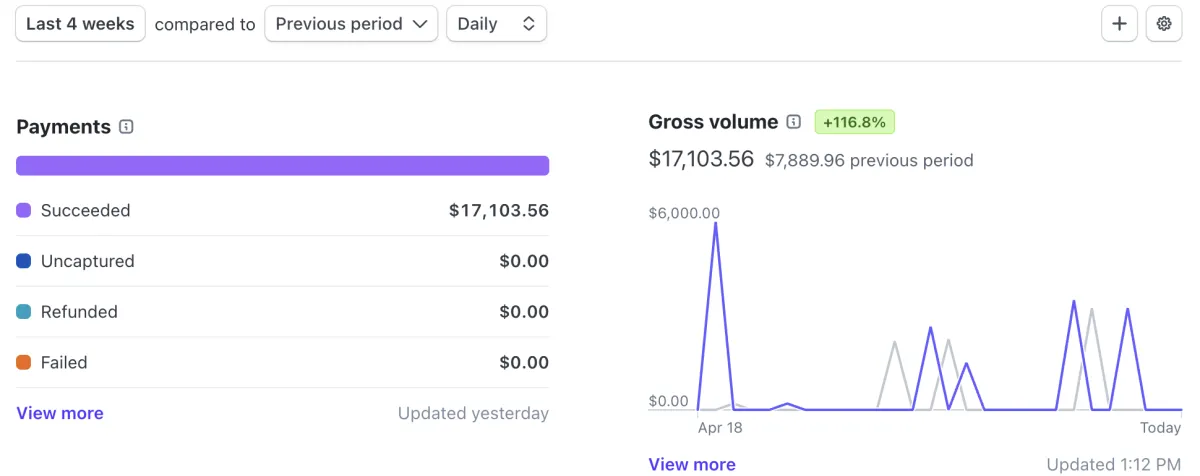1200x476 pixels.
Task: Click View more under Payments
Action: pos(60,413)
